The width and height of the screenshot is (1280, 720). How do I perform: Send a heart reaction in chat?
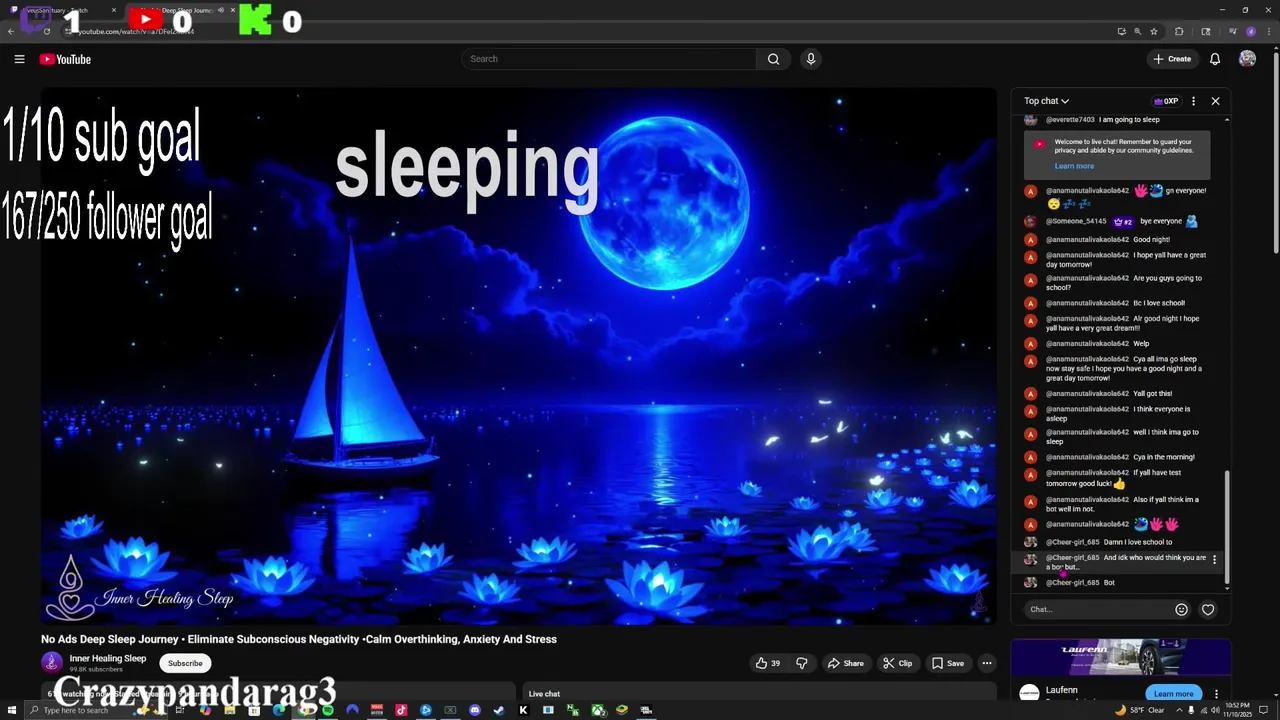[x=1208, y=609]
